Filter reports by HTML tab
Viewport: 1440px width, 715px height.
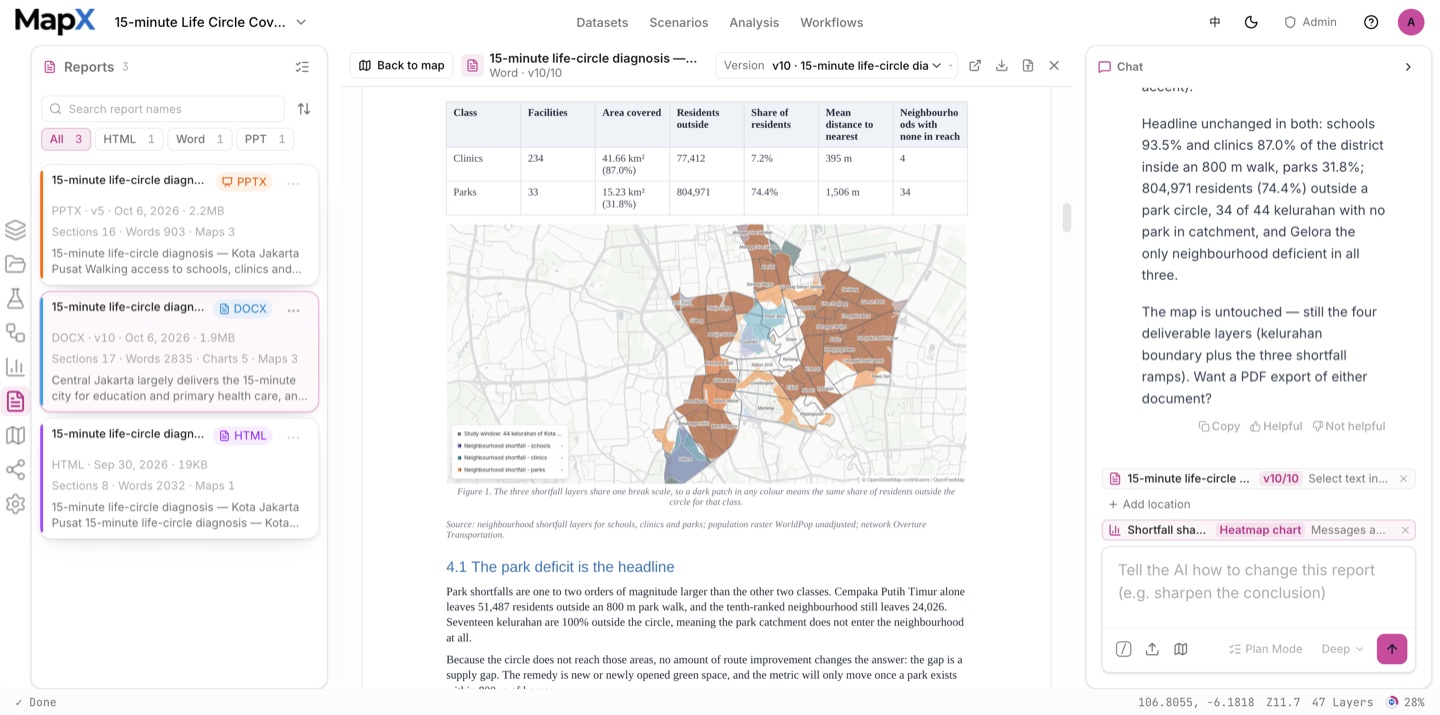tap(129, 139)
